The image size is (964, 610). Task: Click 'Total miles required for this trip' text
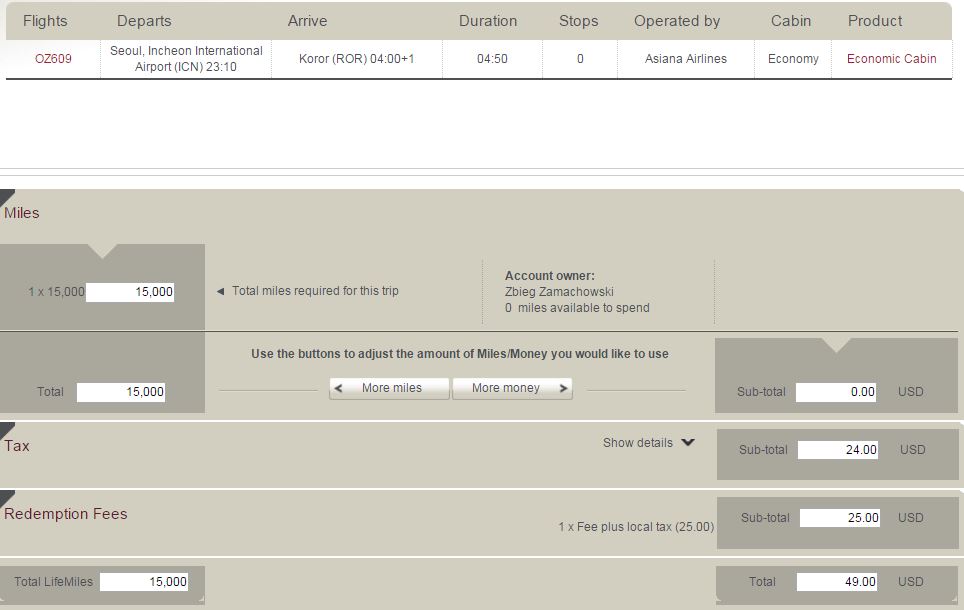point(315,291)
